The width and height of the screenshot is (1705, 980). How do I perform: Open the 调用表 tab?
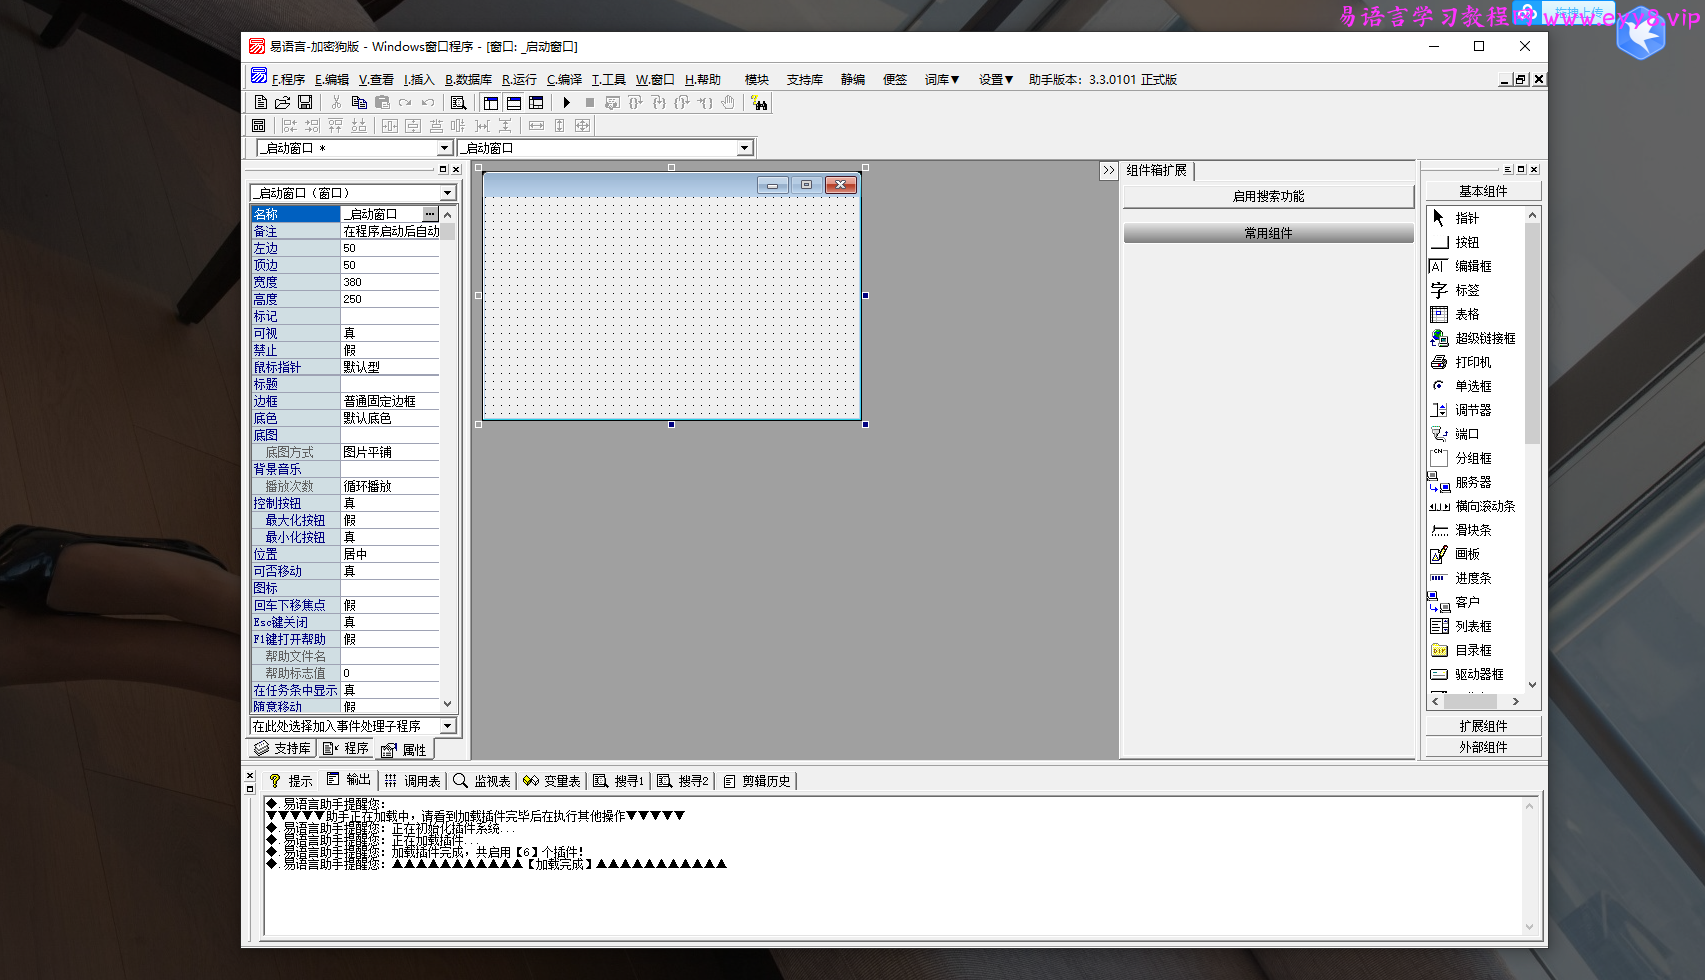coord(412,781)
